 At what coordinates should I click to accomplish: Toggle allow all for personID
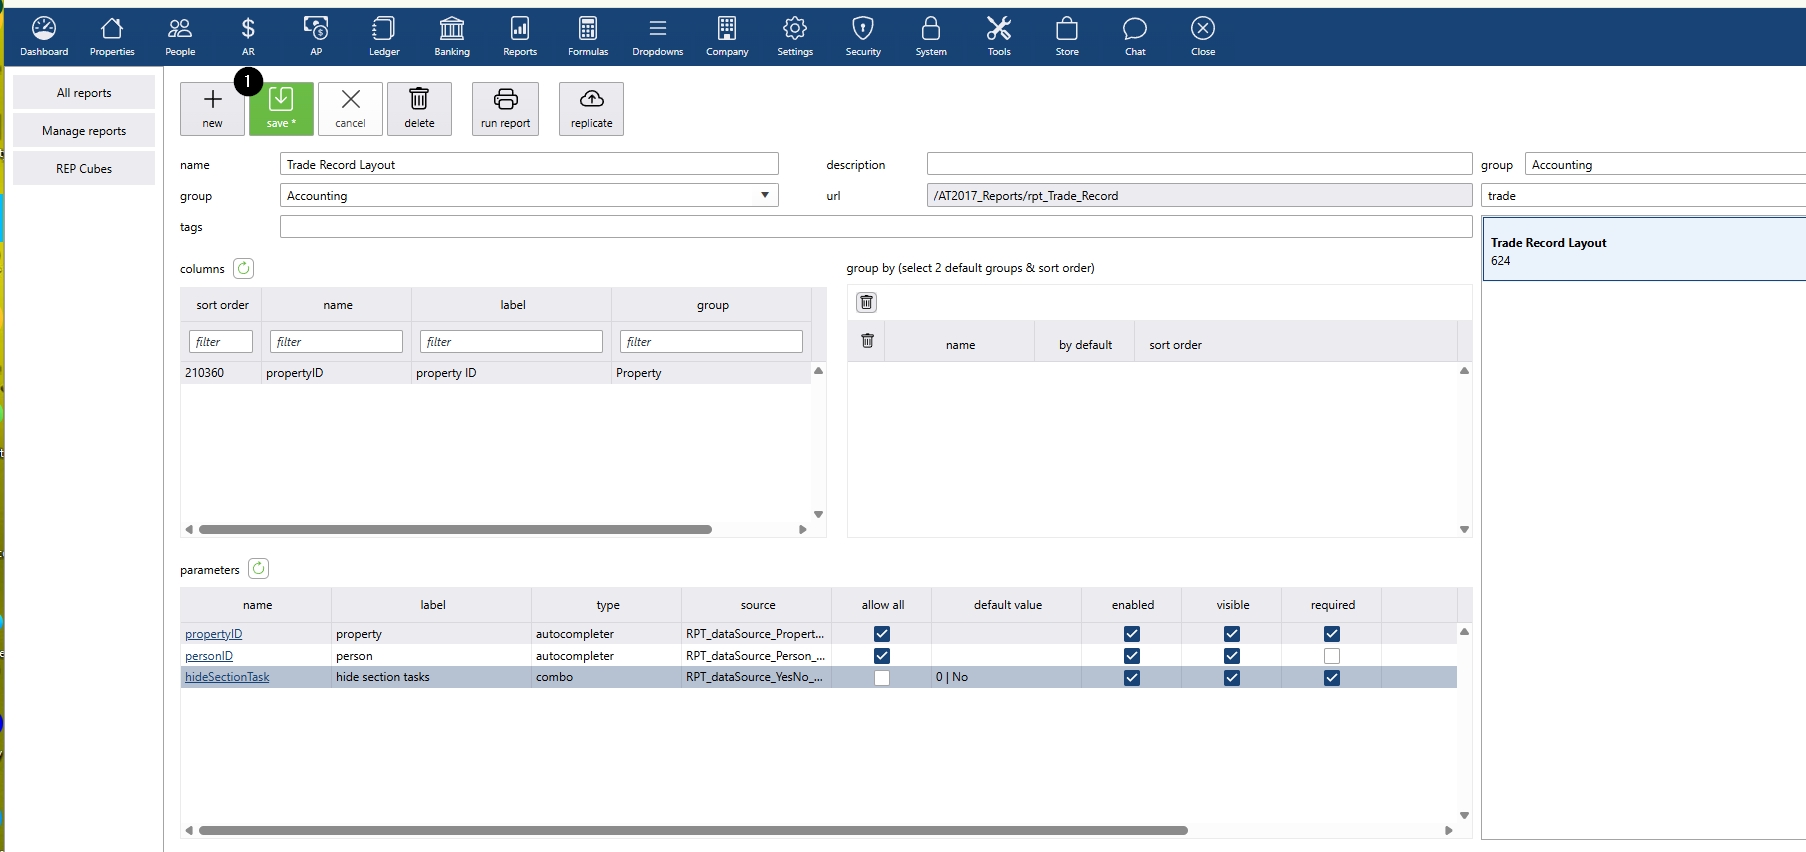point(882,656)
